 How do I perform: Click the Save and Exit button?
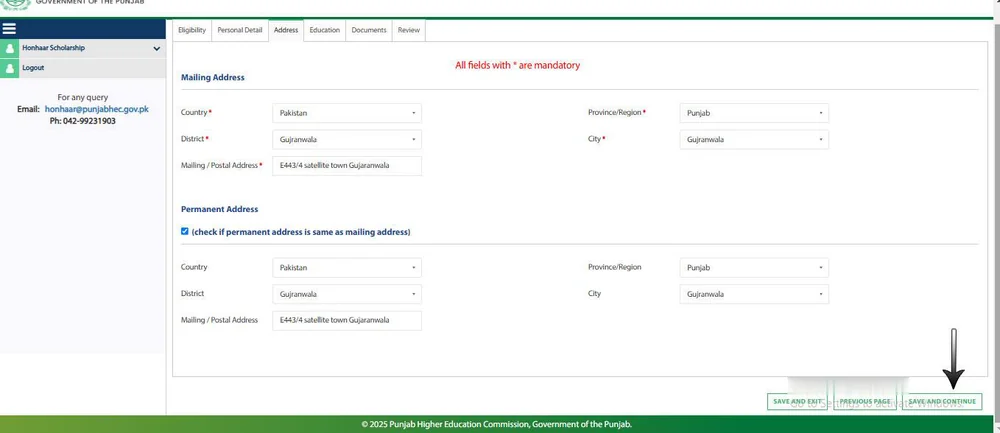(x=797, y=402)
